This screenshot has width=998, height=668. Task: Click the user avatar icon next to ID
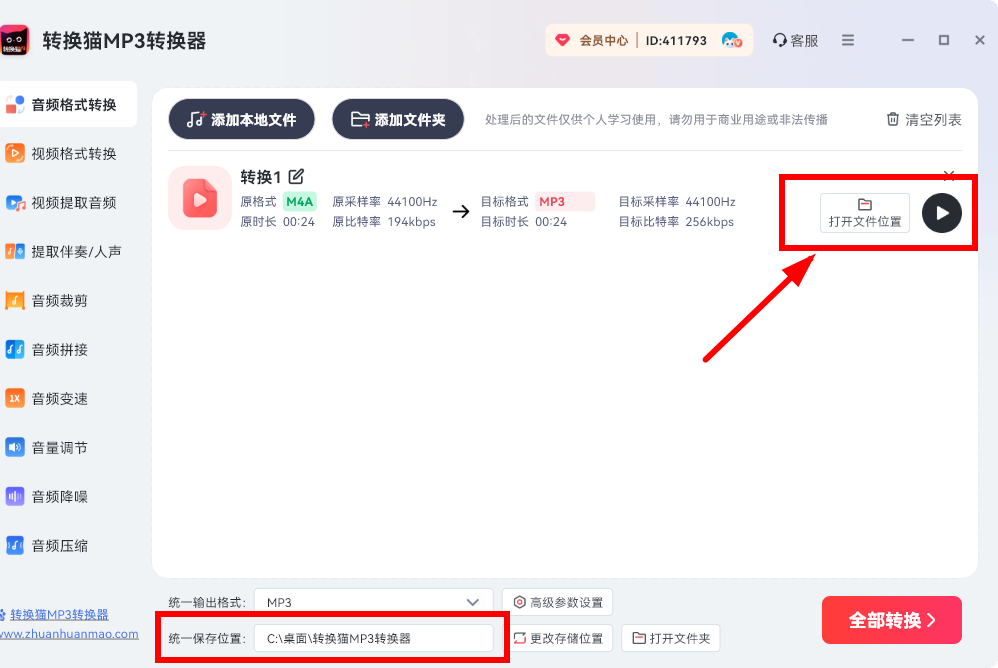(732, 41)
